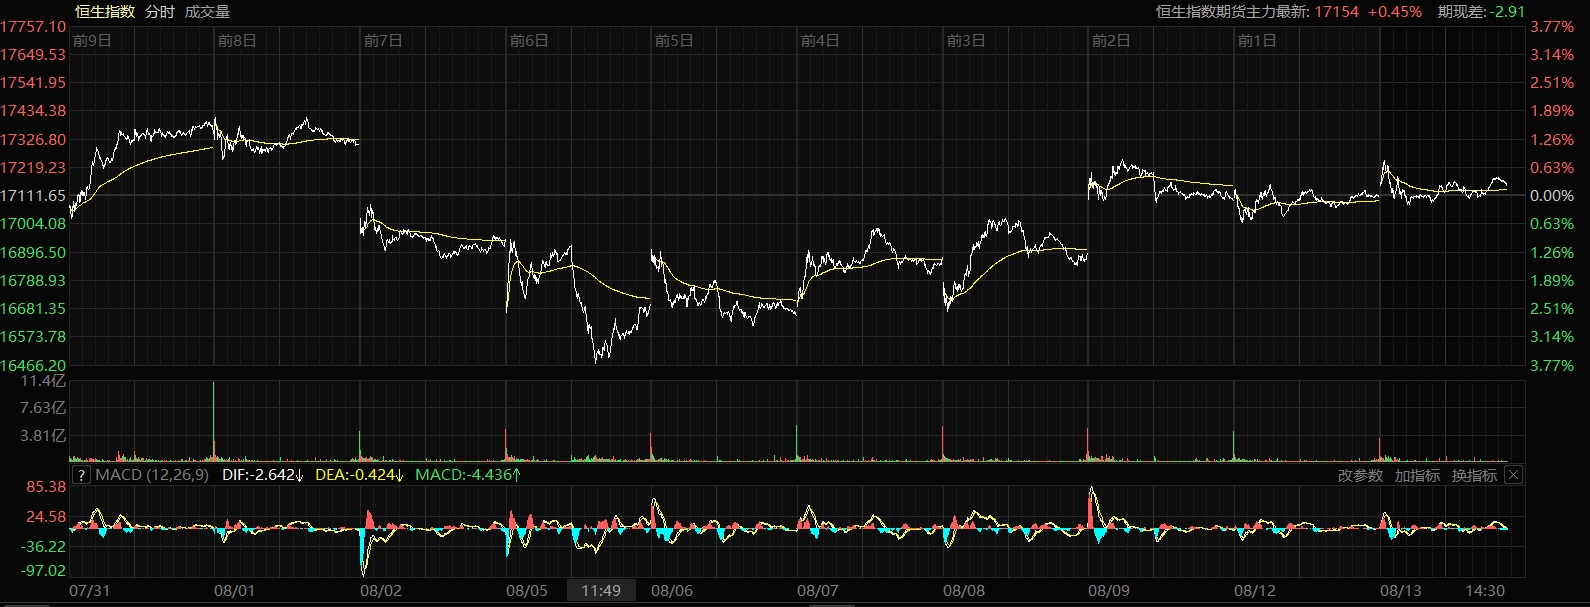Click the 08/09 date on the time axis

[1109, 591]
